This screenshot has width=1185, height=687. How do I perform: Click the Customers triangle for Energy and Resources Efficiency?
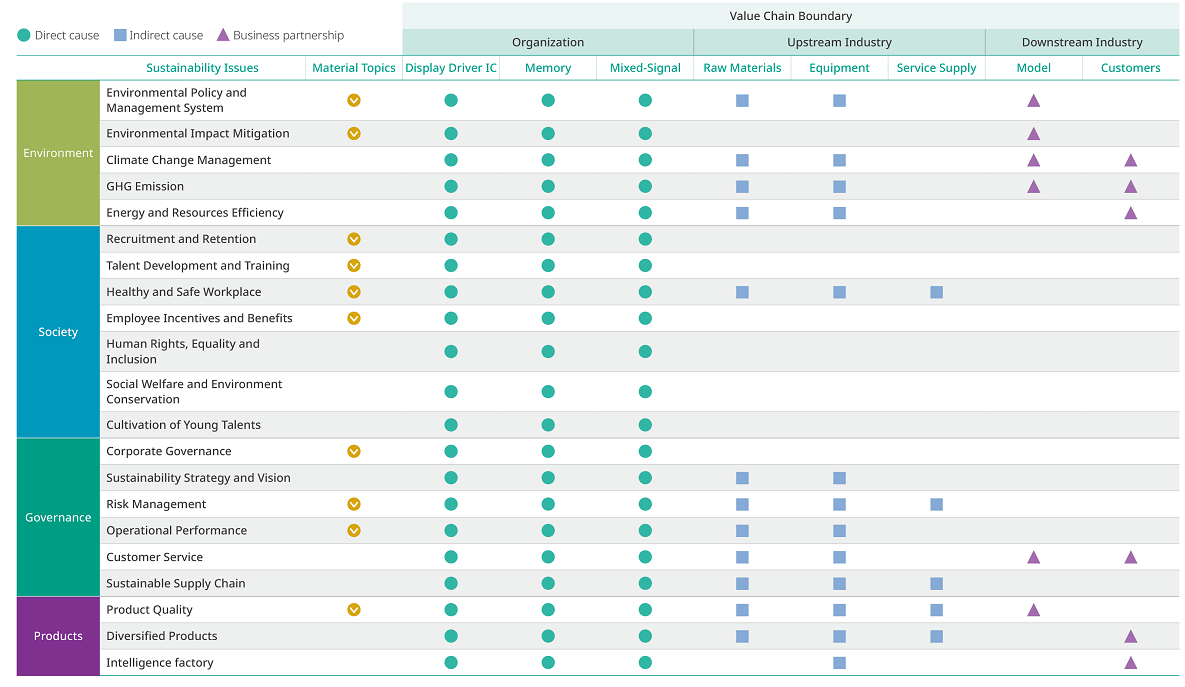(x=1131, y=213)
